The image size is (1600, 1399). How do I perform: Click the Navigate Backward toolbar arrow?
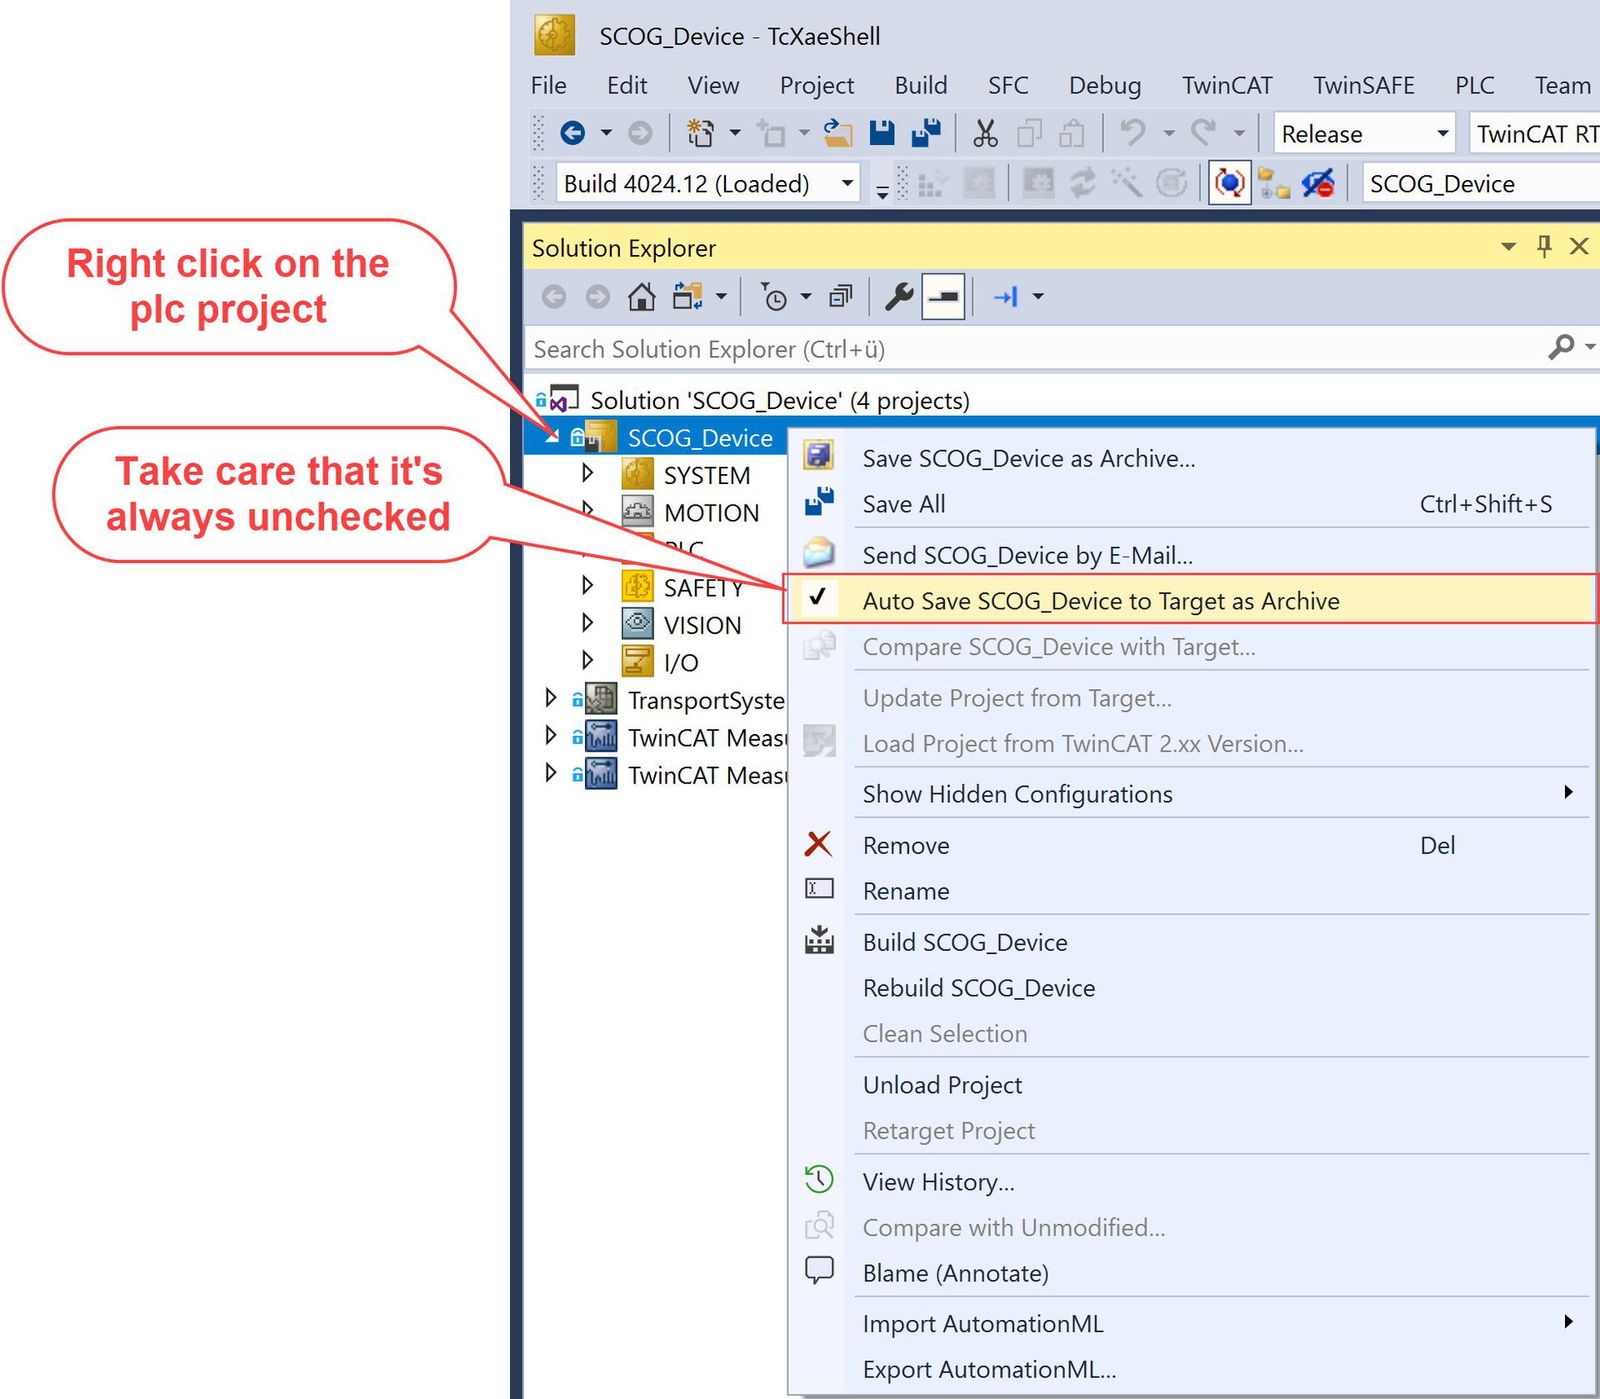coord(572,133)
